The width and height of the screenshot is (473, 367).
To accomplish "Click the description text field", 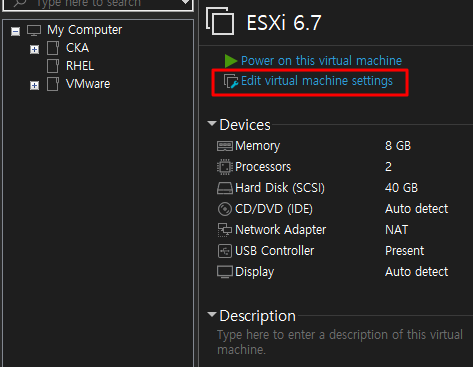I will pos(340,342).
